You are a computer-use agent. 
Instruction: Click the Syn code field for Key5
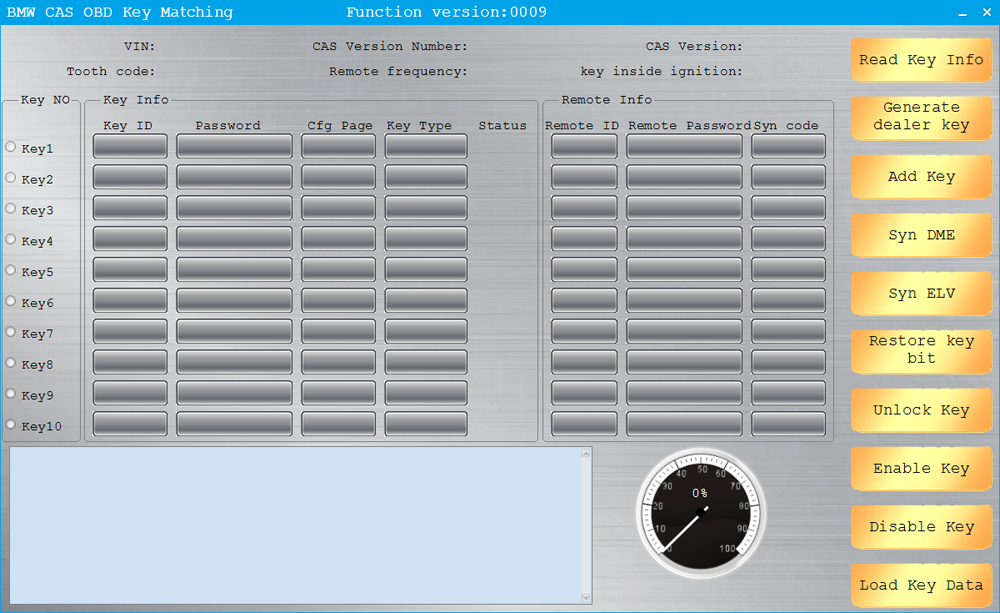pos(788,269)
